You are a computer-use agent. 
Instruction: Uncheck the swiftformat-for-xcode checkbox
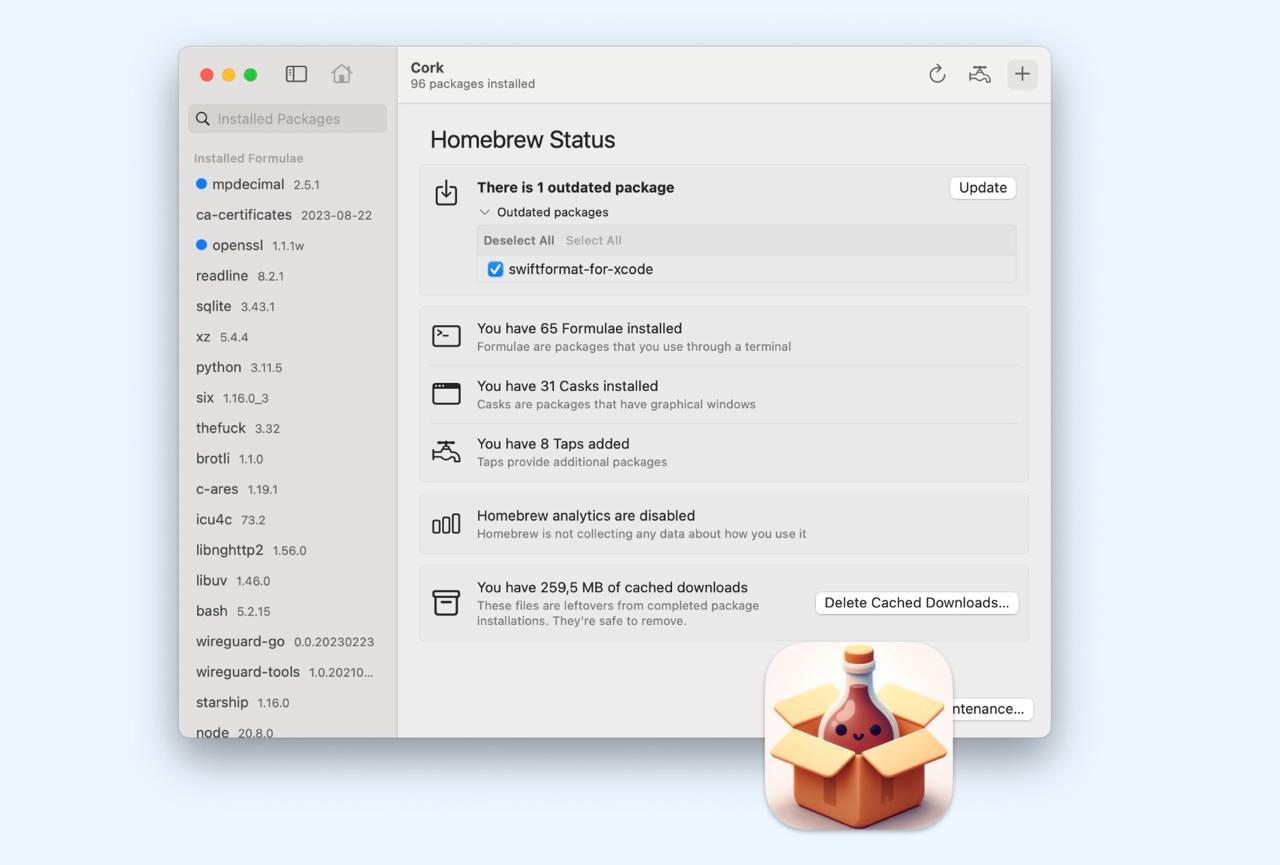pos(495,269)
